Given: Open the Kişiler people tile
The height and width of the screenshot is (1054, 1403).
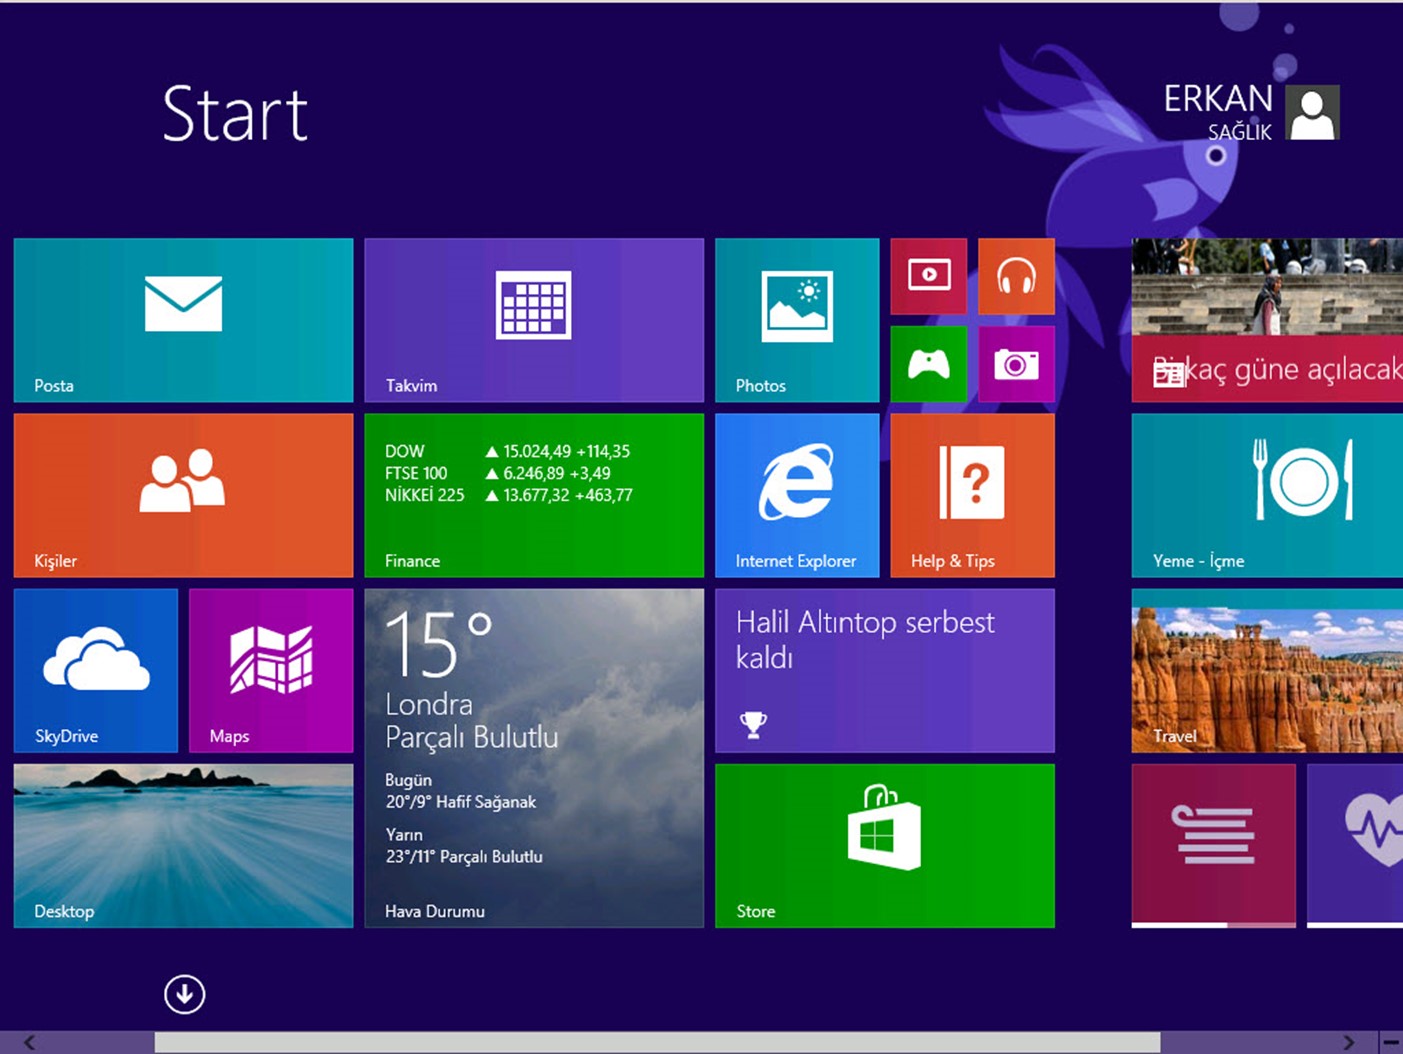Looking at the screenshot, I should [183, 495].
